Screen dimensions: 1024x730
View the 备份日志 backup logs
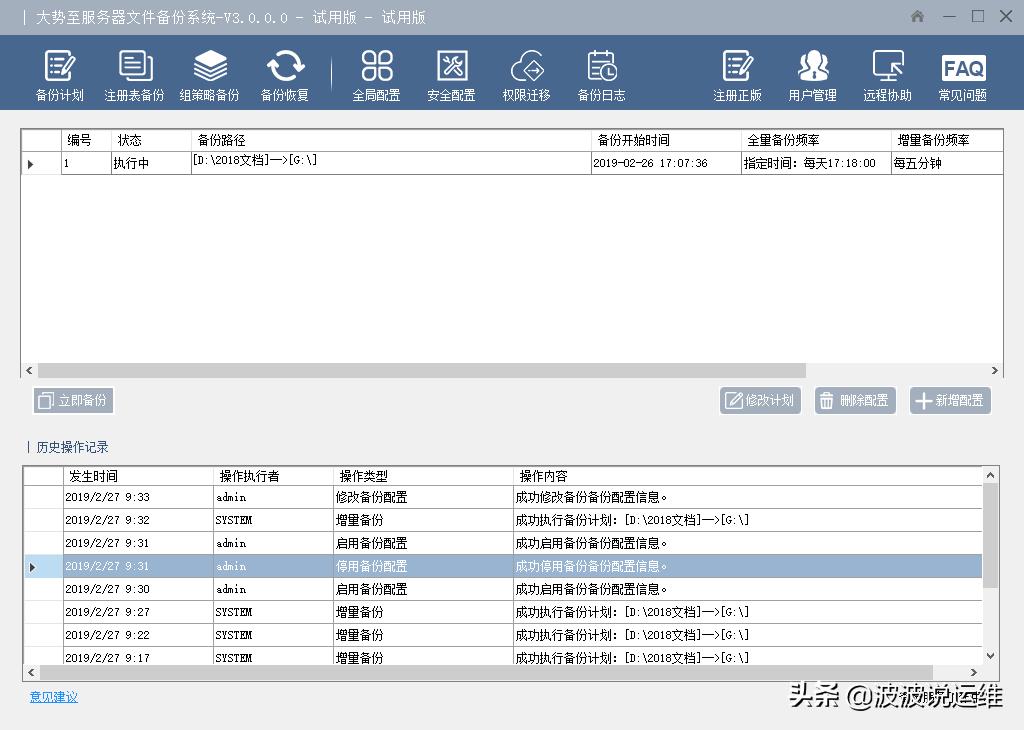(x=600, y=72)
